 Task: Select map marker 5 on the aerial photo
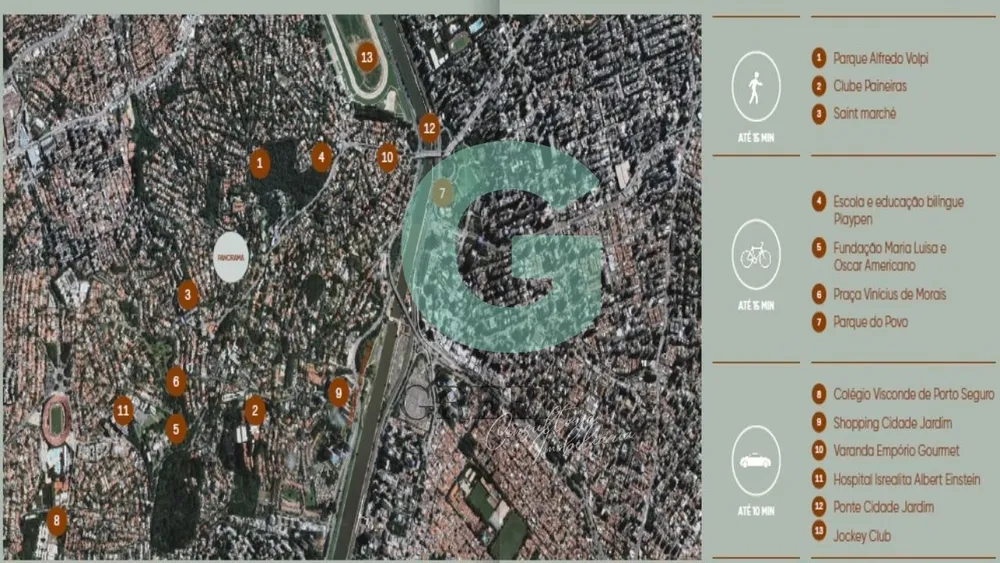coord(175,429)
